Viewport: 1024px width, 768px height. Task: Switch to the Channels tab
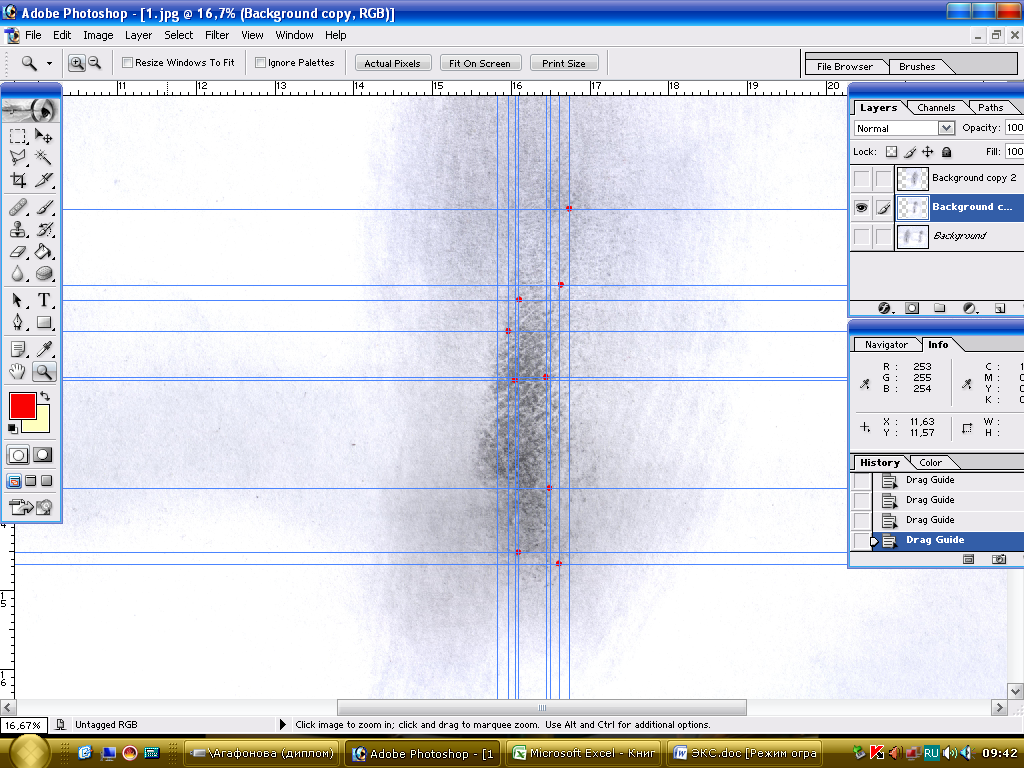point(936,108)
